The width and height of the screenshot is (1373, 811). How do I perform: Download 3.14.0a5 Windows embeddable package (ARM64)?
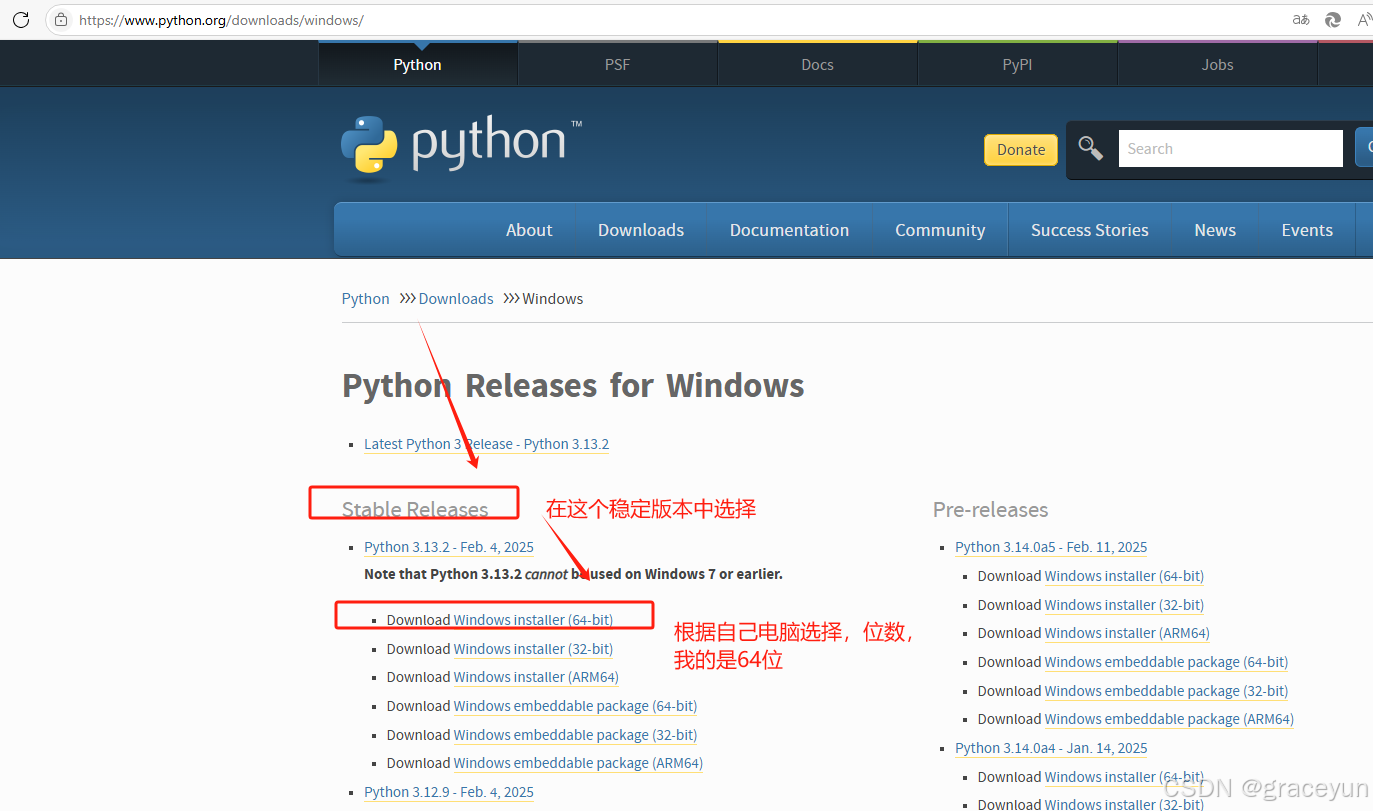coord(1169,719)
